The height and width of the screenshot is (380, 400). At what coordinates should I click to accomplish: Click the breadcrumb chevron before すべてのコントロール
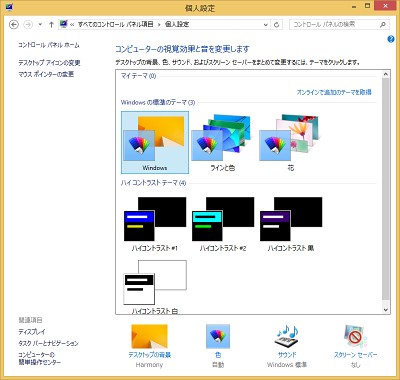[72, 25]
